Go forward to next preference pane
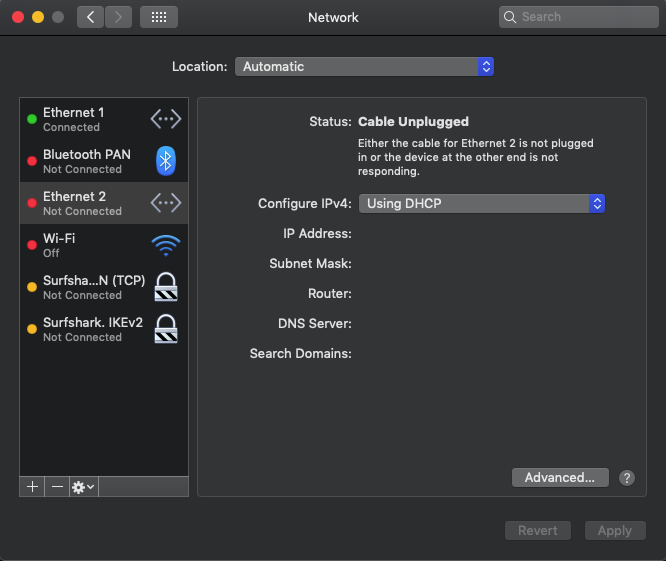Screen dimensions: 666x561 pyautogui.click(x=118, y=17)
